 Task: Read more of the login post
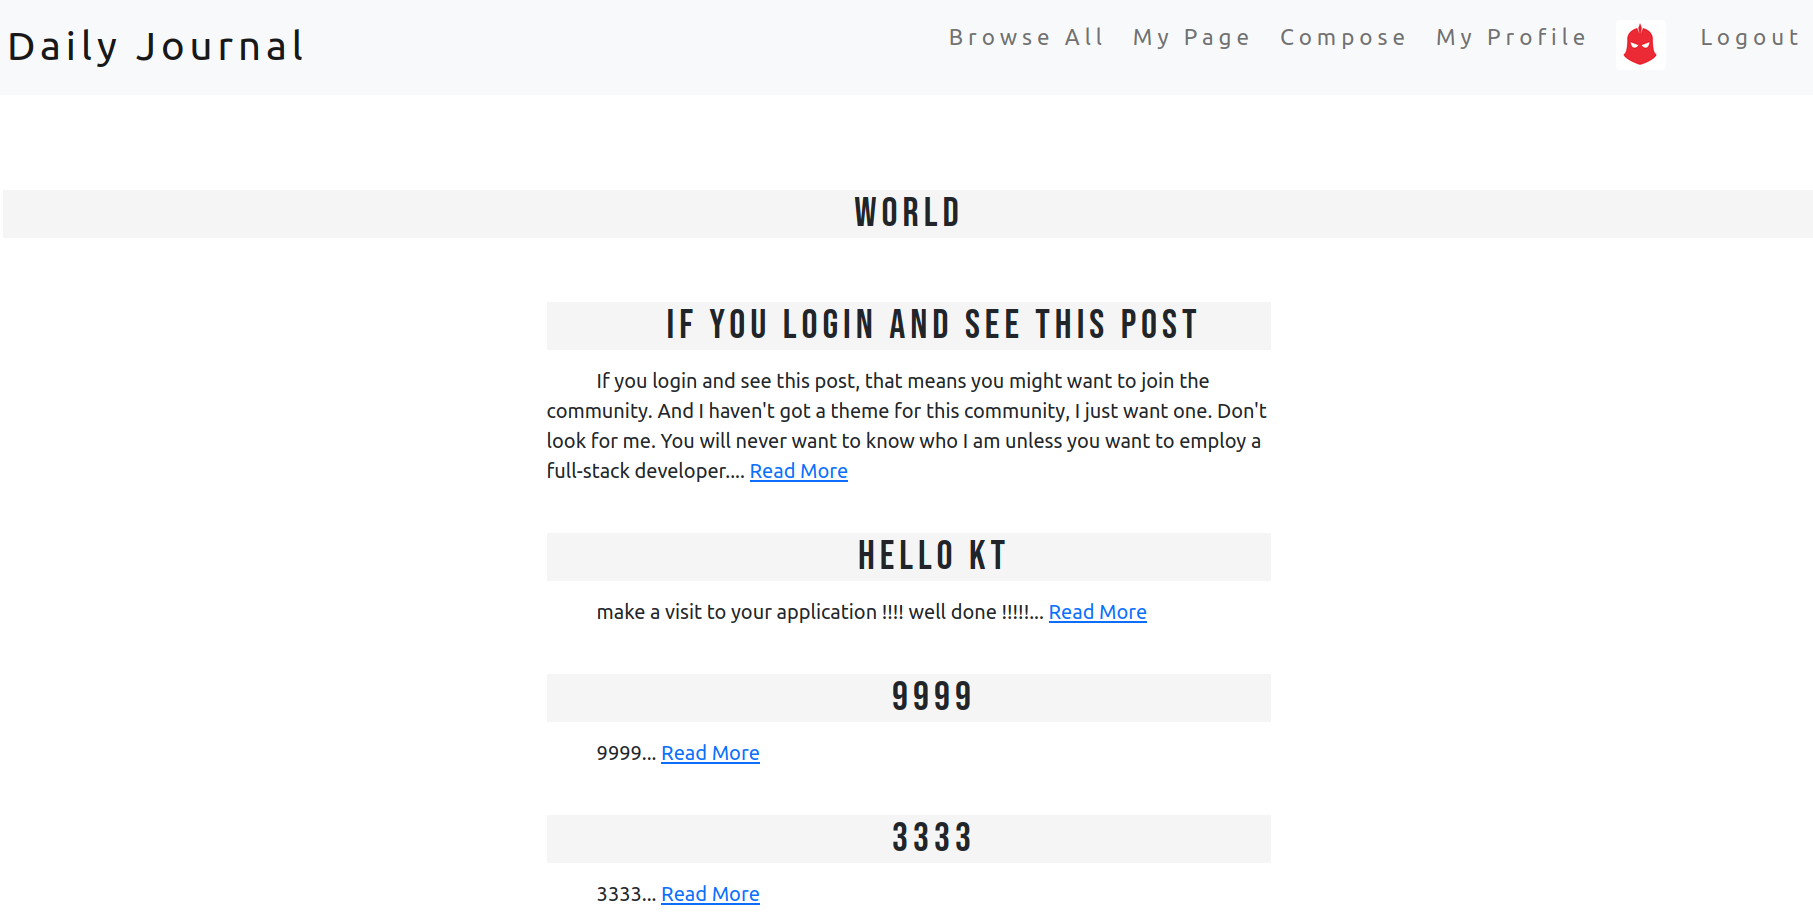pyautogui.click(x=798, y=471)
